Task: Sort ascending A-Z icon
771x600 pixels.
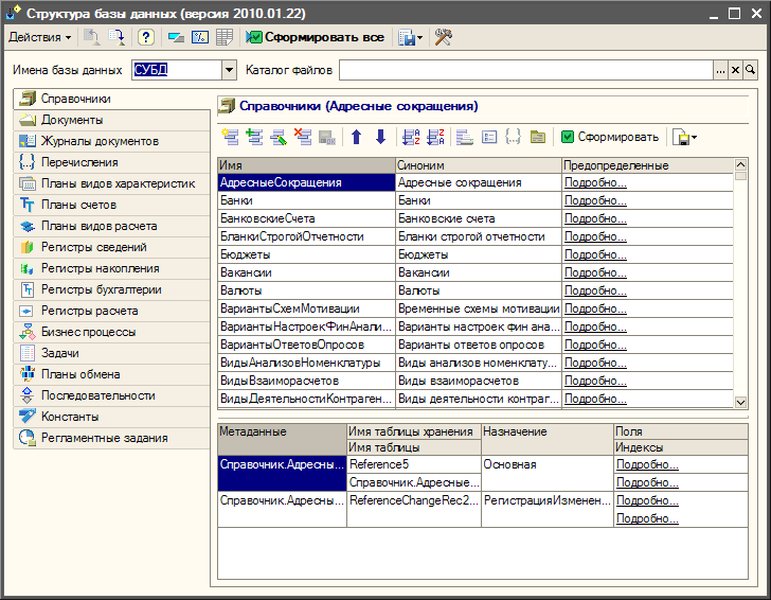Action: [411, 137]
